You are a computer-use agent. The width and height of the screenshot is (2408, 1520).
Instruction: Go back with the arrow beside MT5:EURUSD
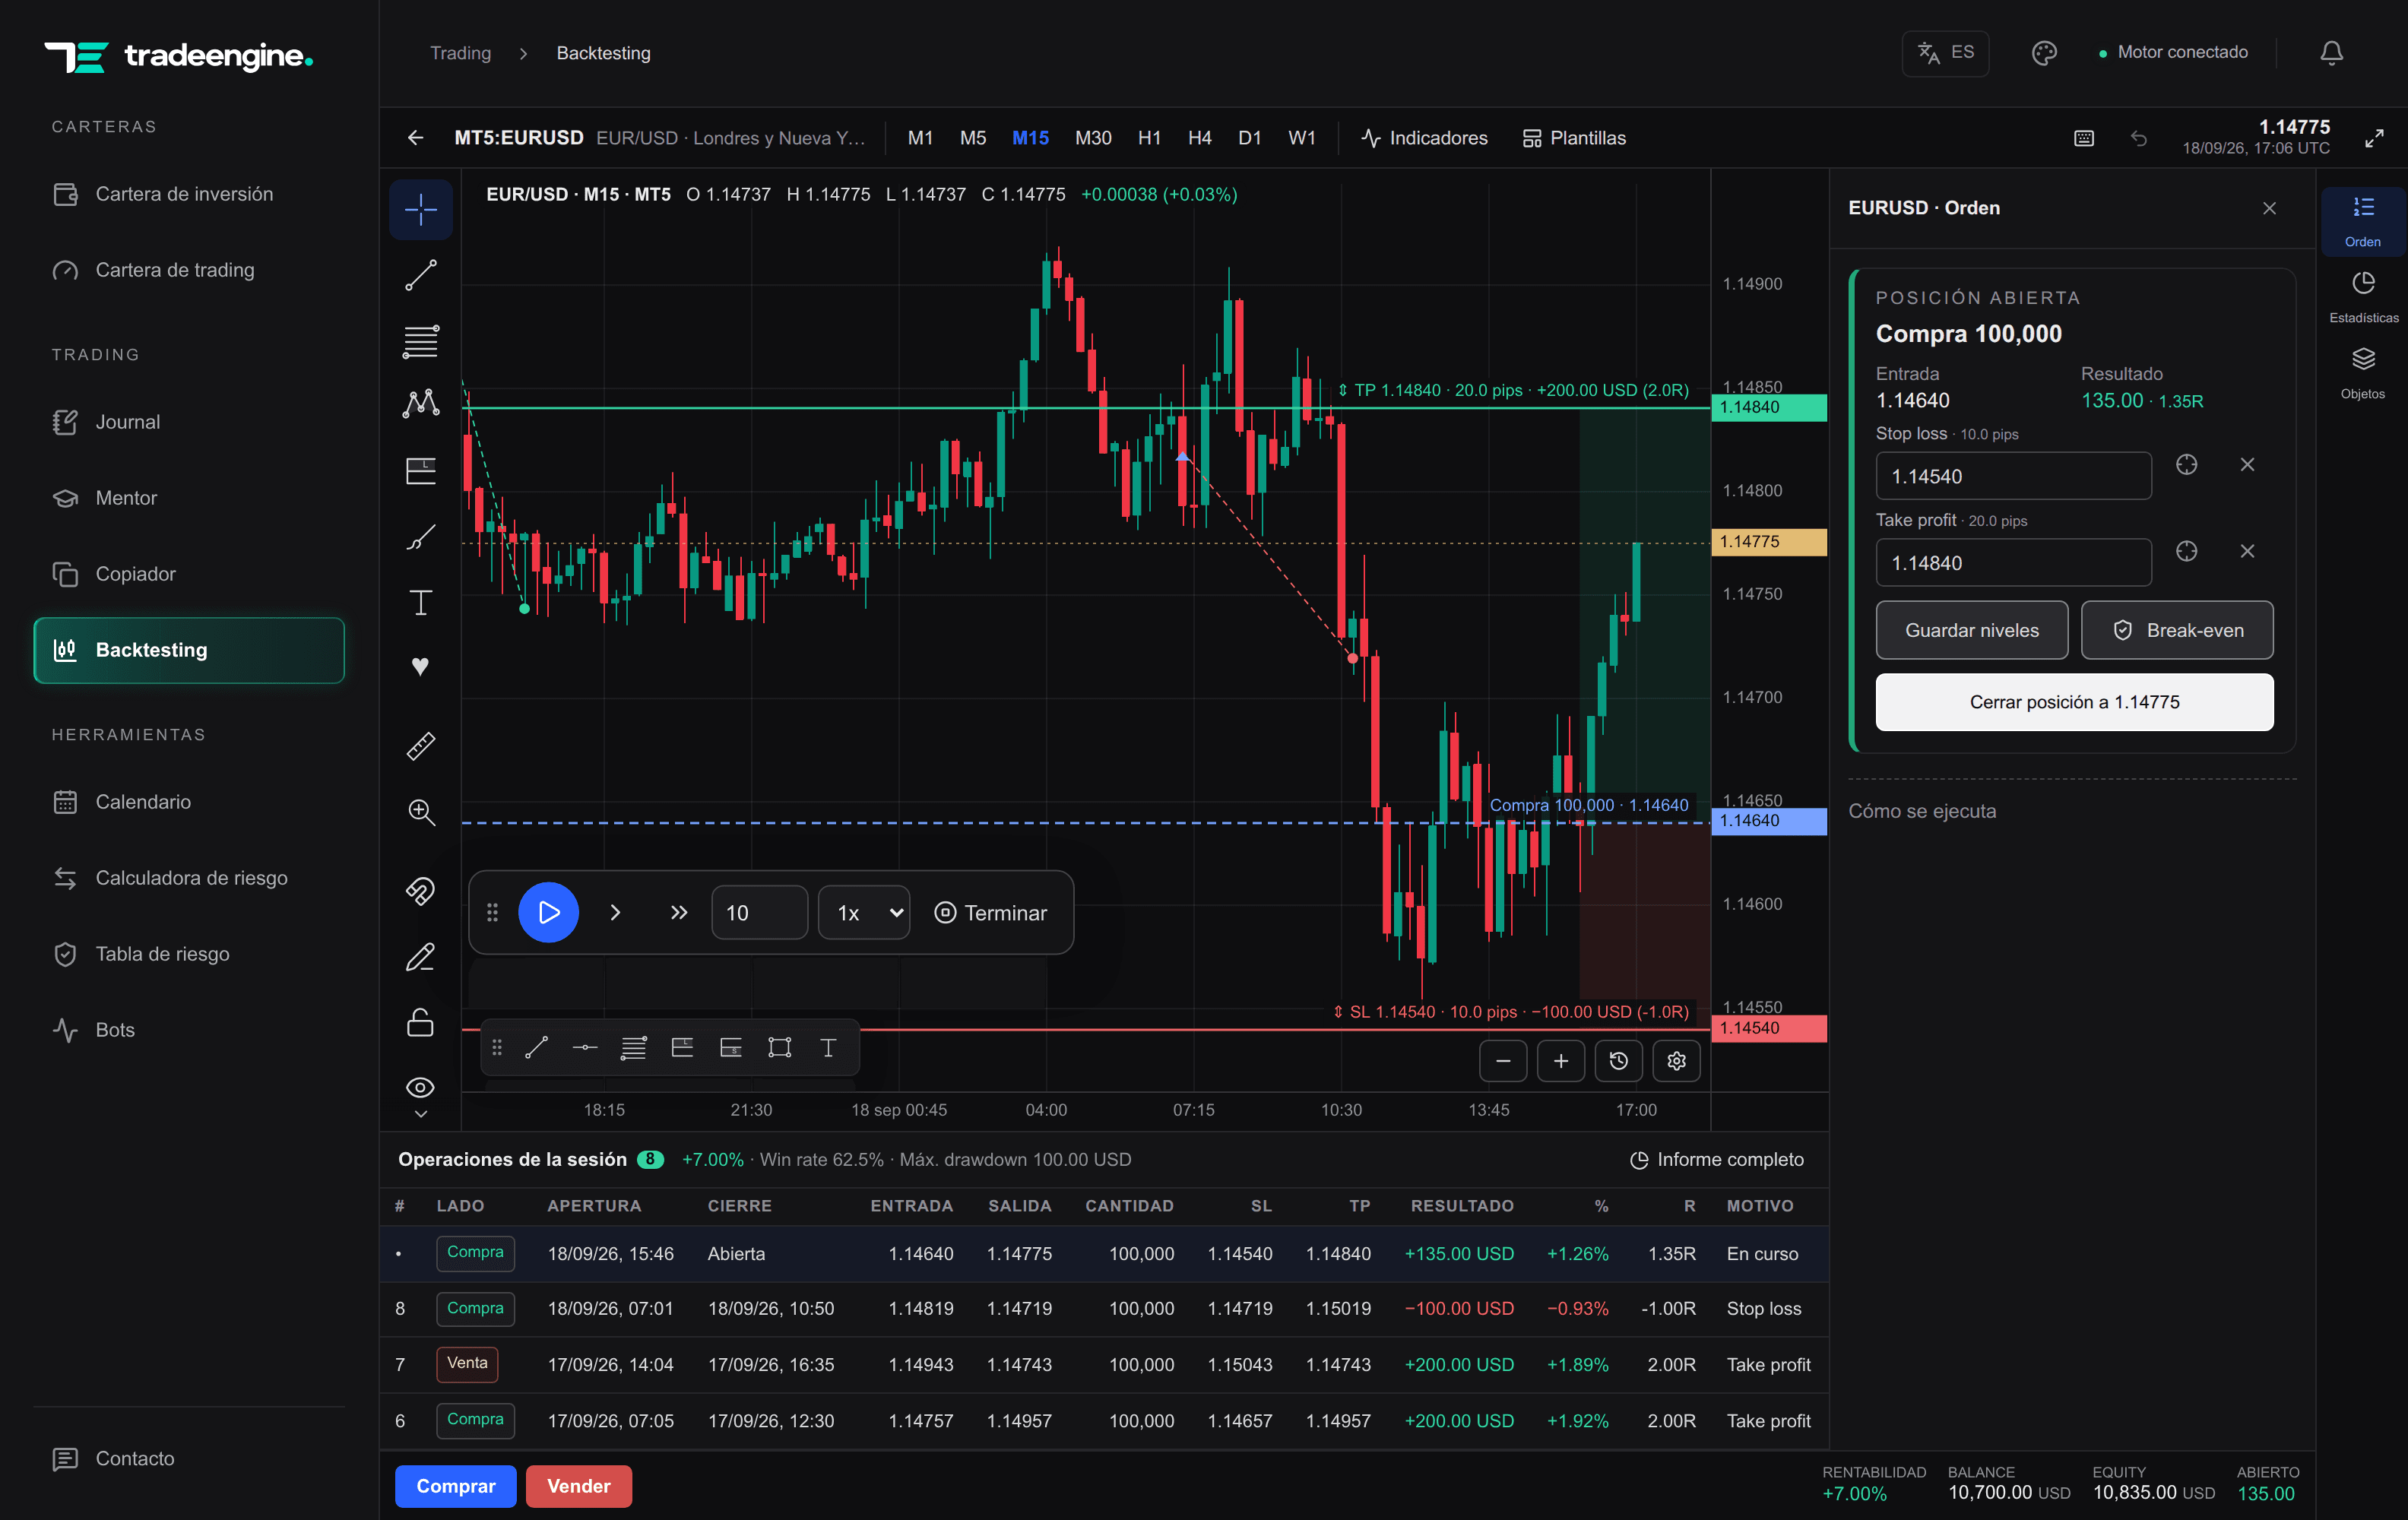coord(416,138)
